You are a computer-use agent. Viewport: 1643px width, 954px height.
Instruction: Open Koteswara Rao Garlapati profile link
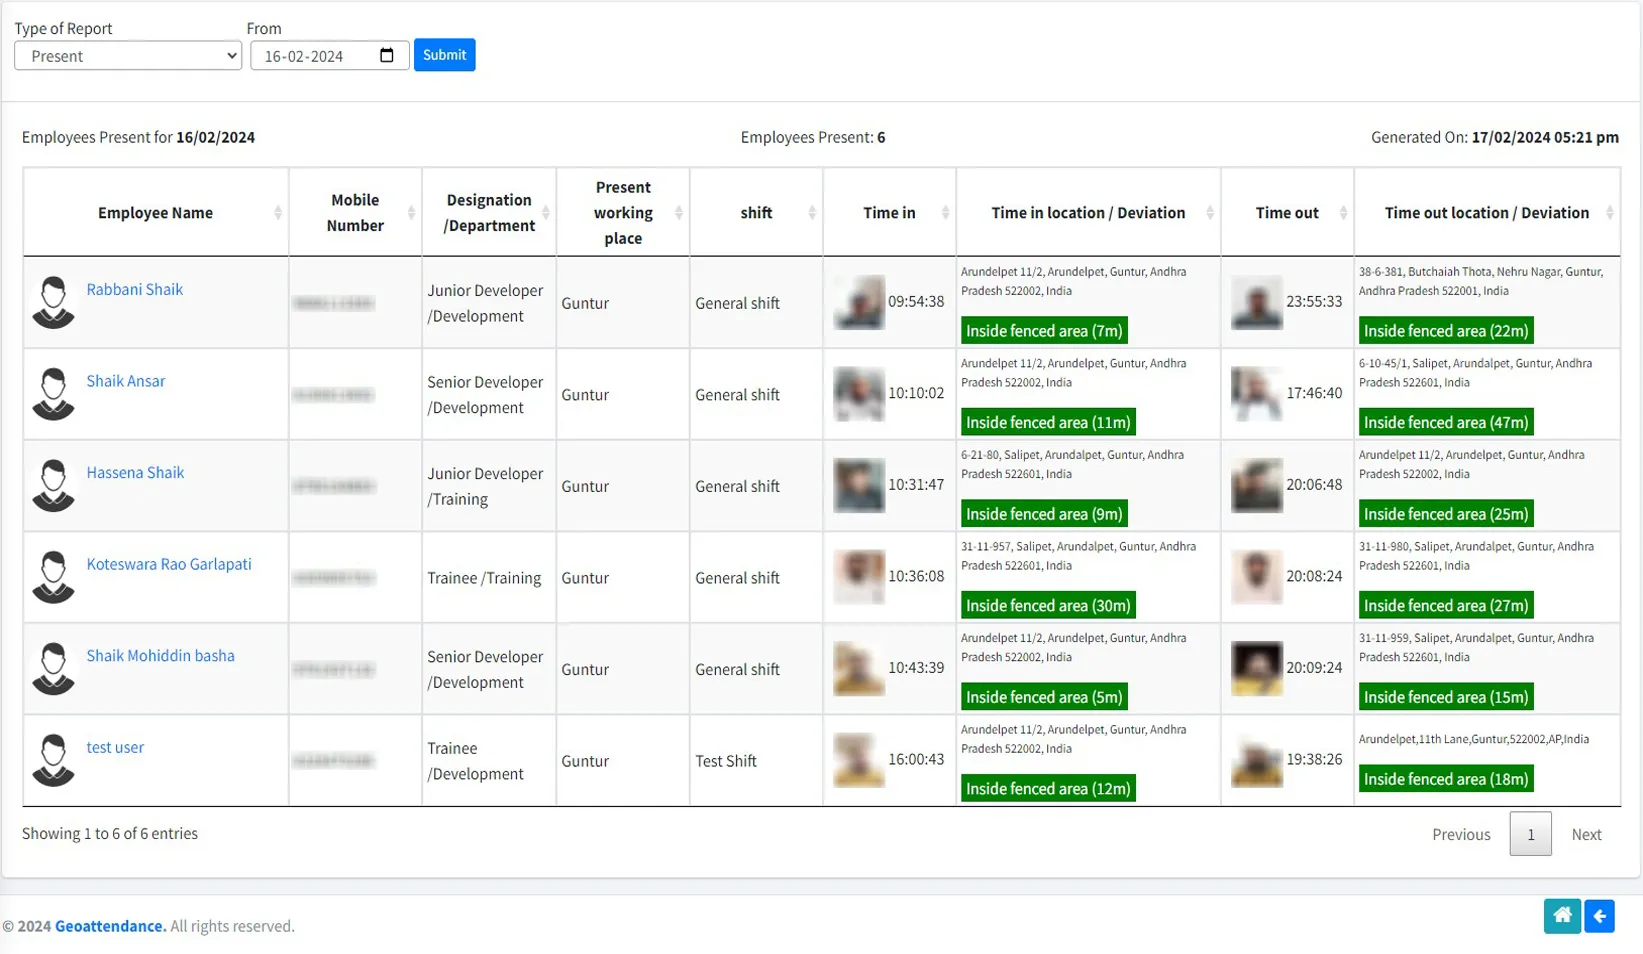coord(168,564)
